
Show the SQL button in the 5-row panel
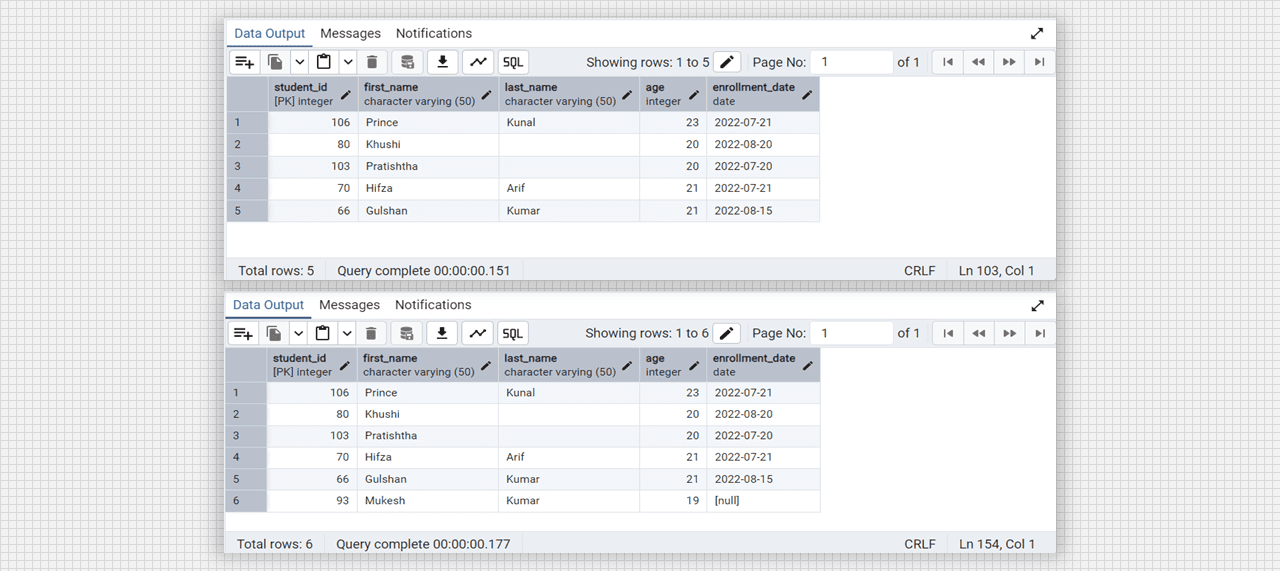click(x=514, y=62)
